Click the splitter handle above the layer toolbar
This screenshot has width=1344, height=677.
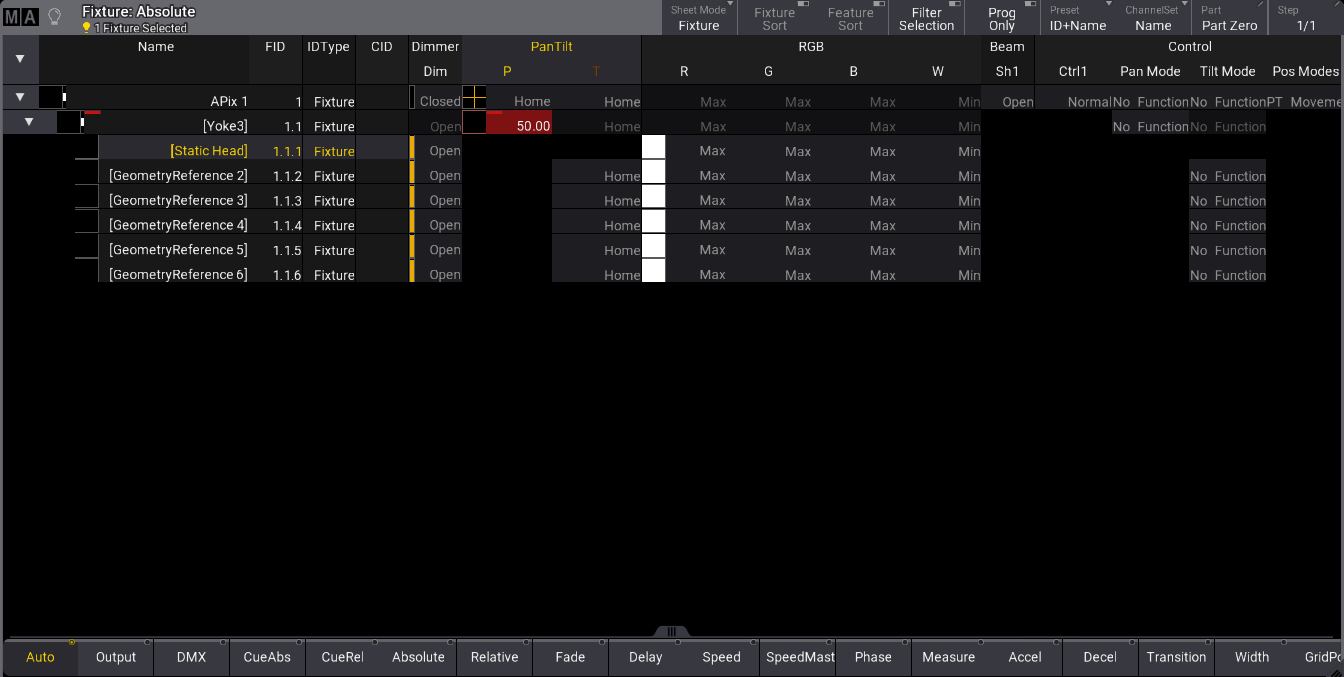672,631
